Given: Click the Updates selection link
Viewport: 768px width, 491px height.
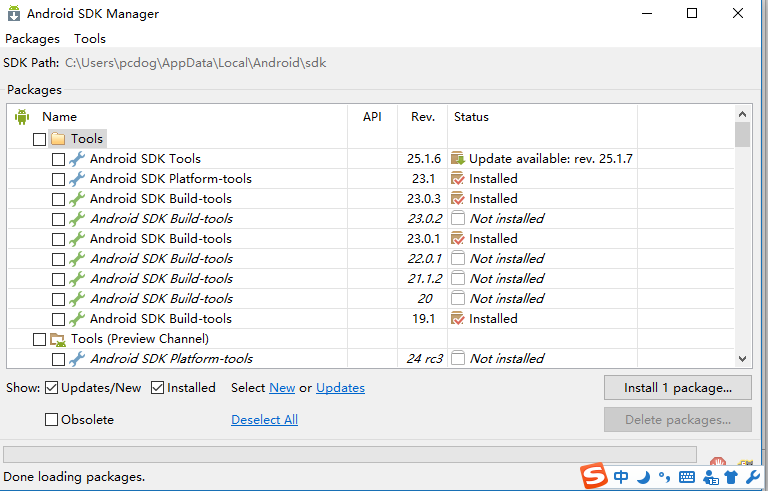Looking at the screenshot, I should click(x=340, y=388).
